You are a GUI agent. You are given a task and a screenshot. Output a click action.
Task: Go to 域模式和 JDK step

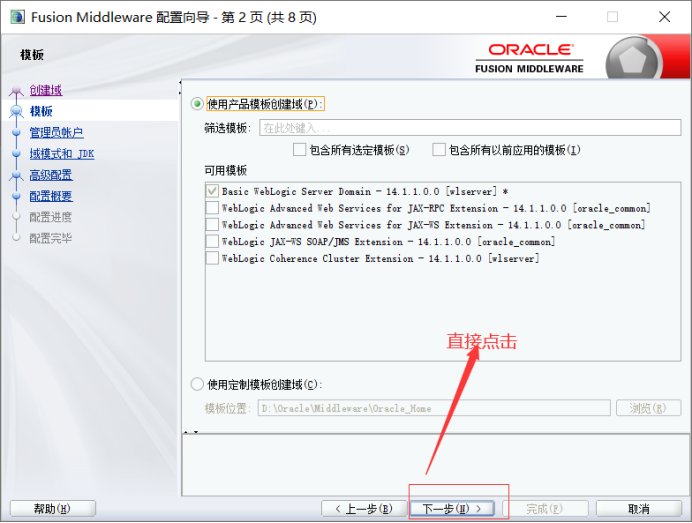pos(61,154)
